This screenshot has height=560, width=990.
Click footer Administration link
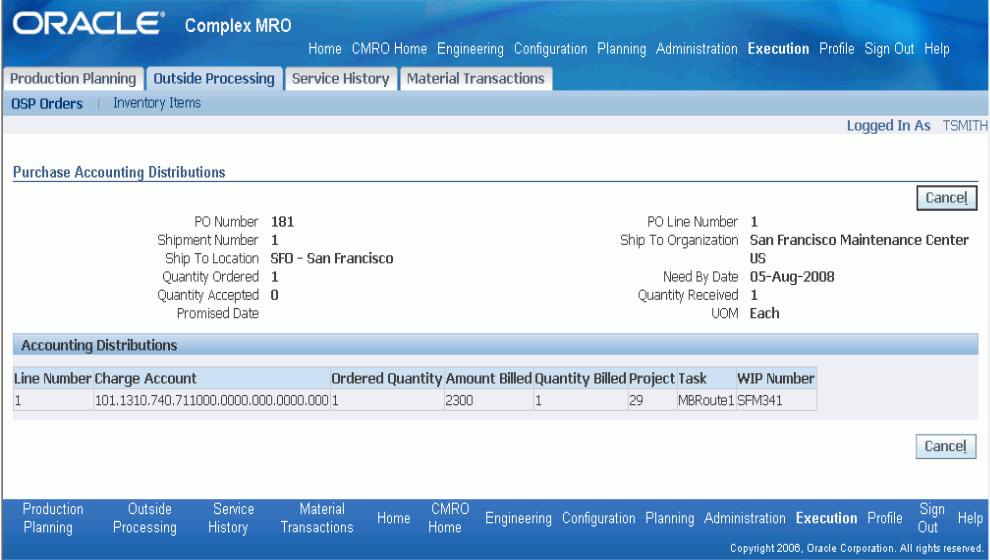(x=744, y=518)
